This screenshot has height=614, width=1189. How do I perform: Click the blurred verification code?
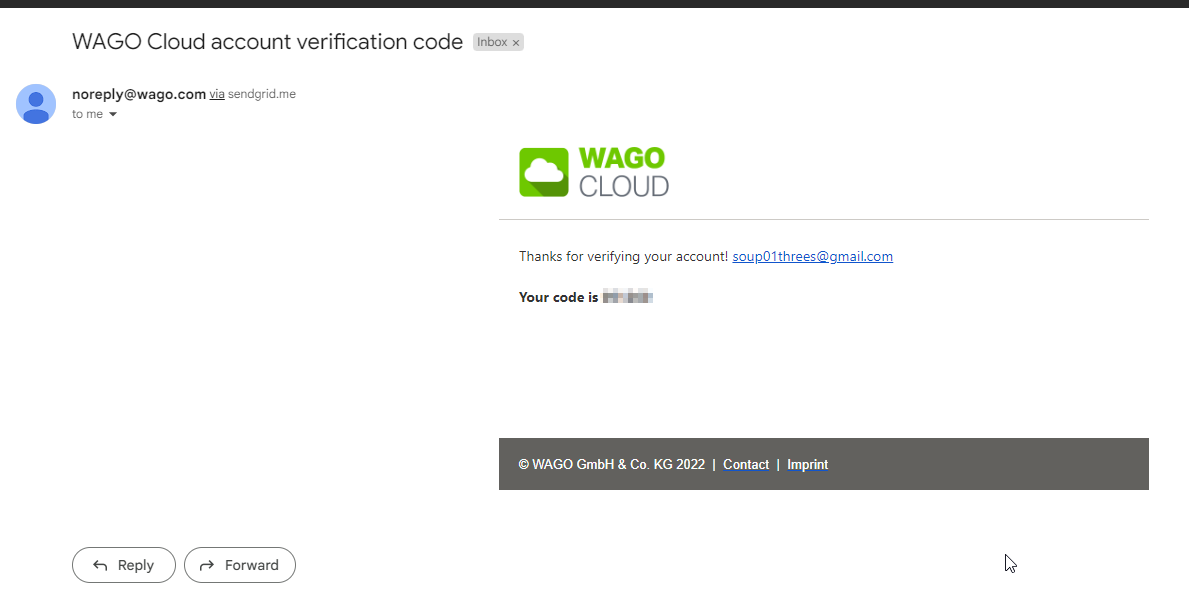pyautogui.click(x=628, y=297)
